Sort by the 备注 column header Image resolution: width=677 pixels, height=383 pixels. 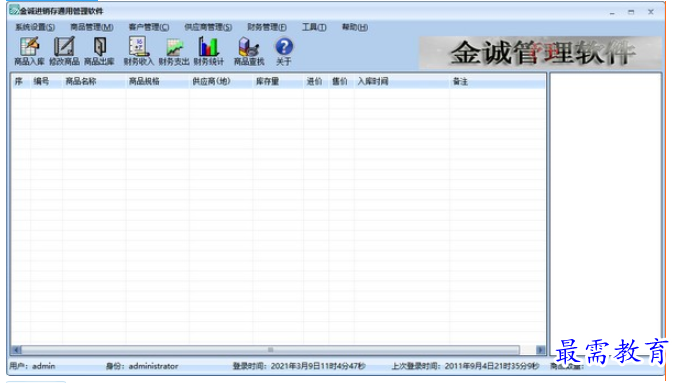[x=497, y=81]
